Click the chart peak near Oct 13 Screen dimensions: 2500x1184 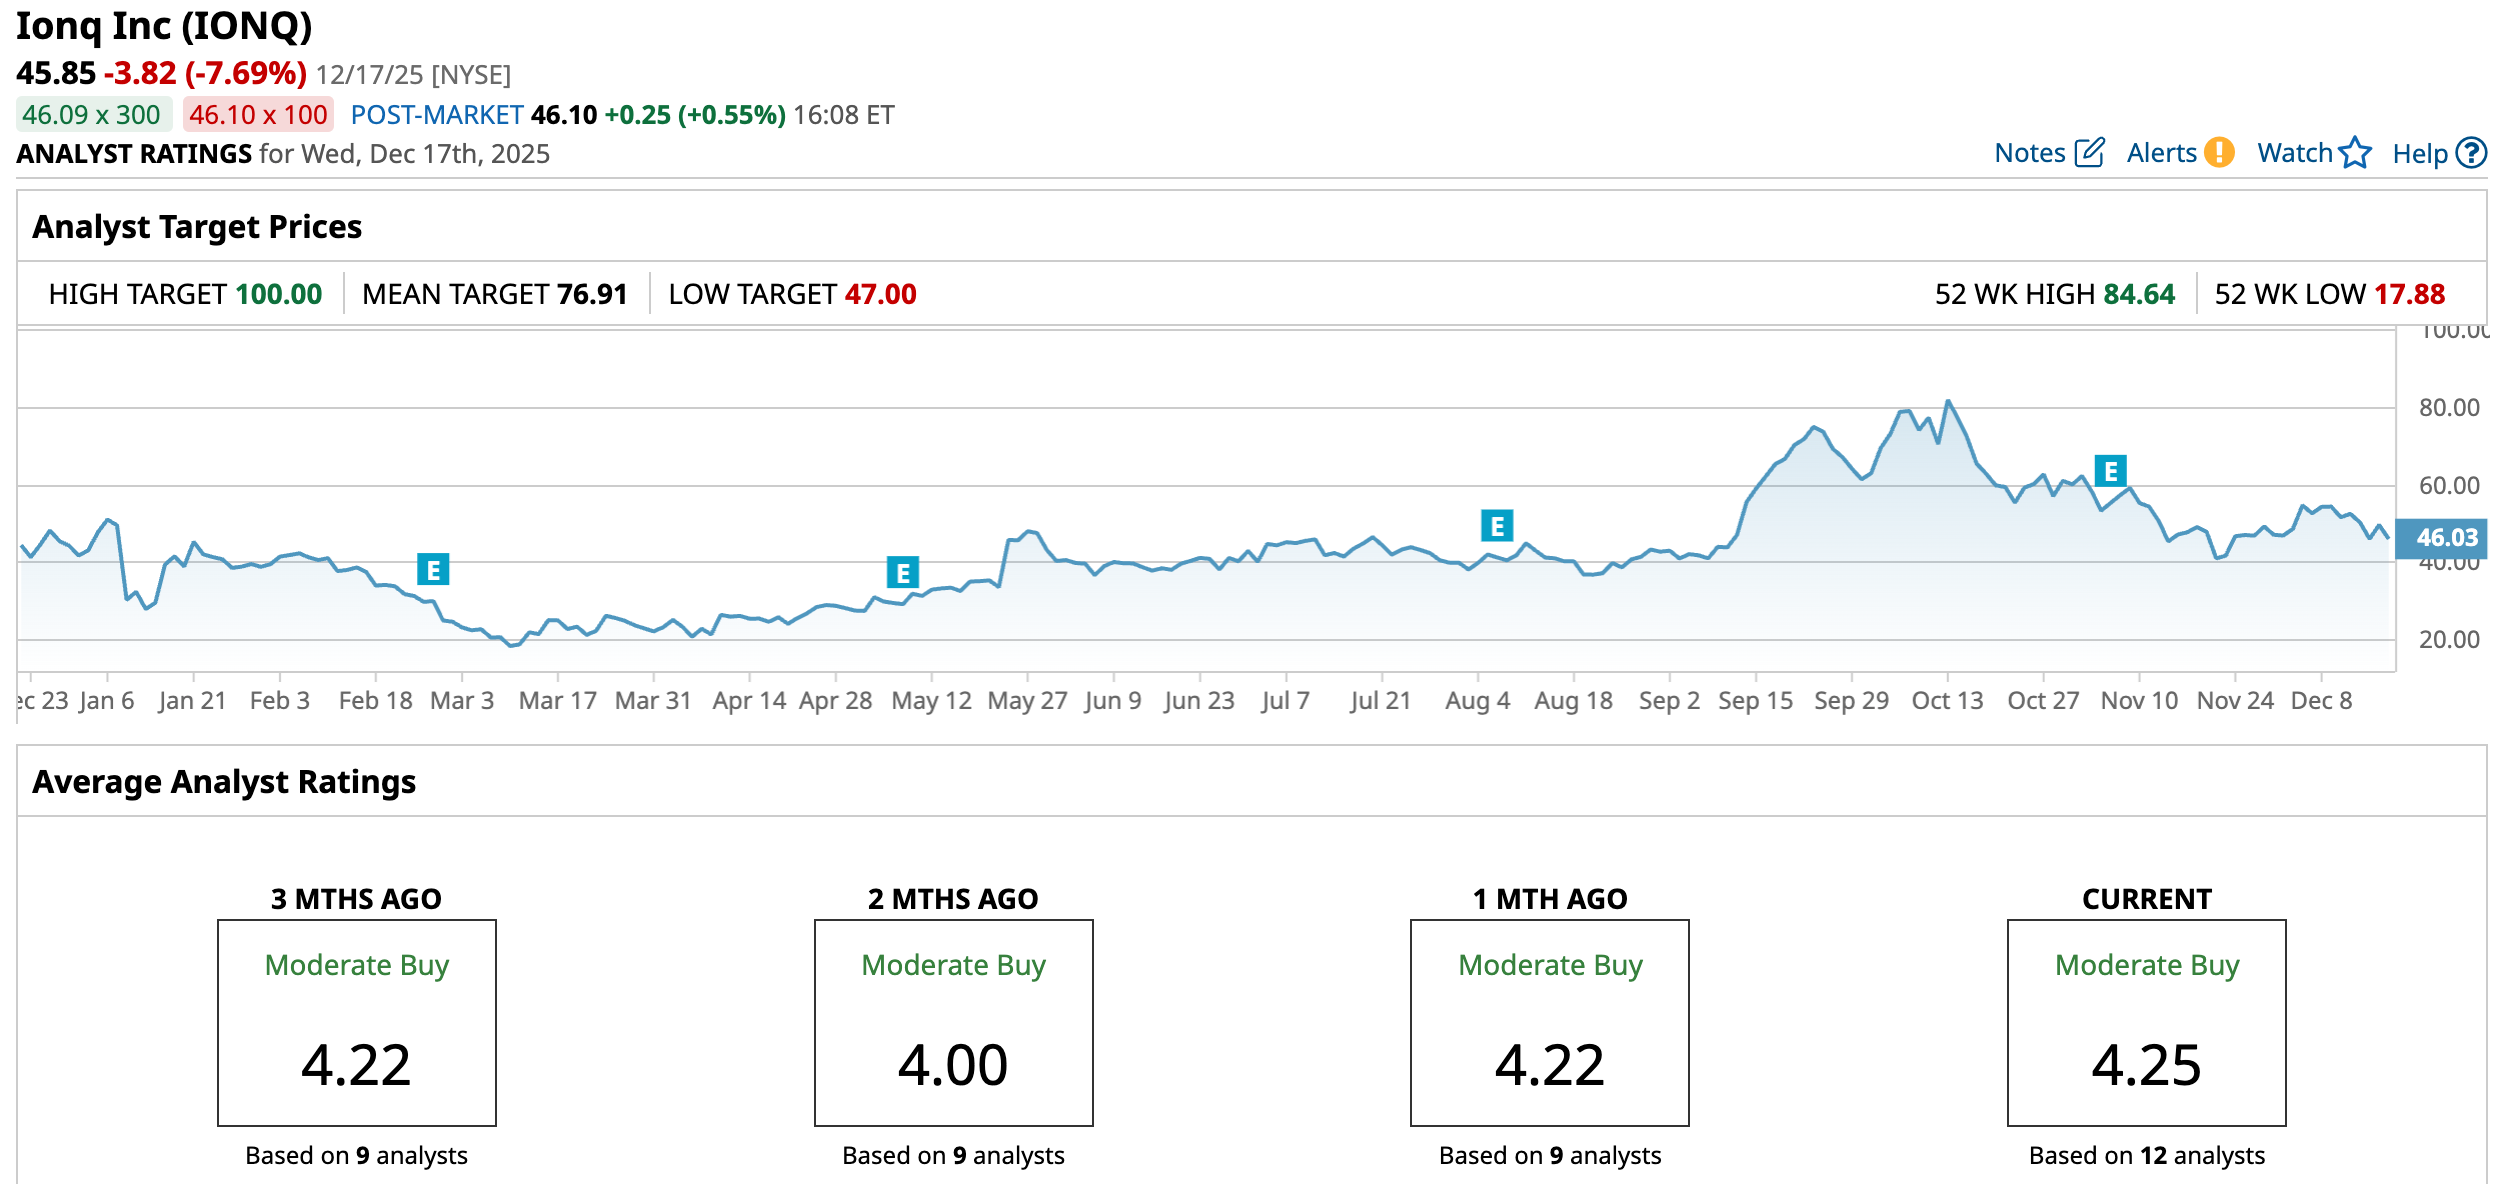1947,402
